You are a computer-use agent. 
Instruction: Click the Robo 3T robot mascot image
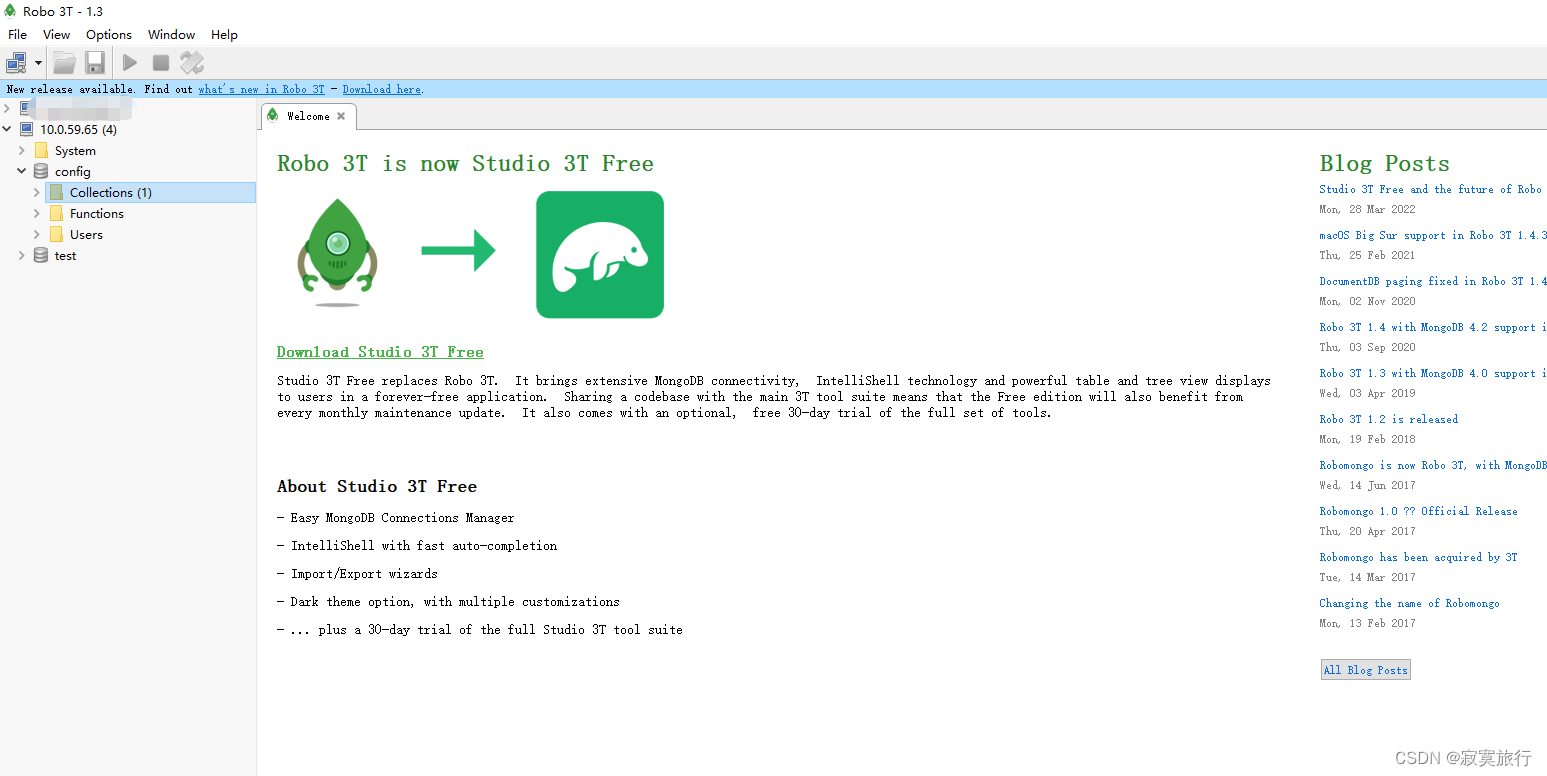[338, 252]
